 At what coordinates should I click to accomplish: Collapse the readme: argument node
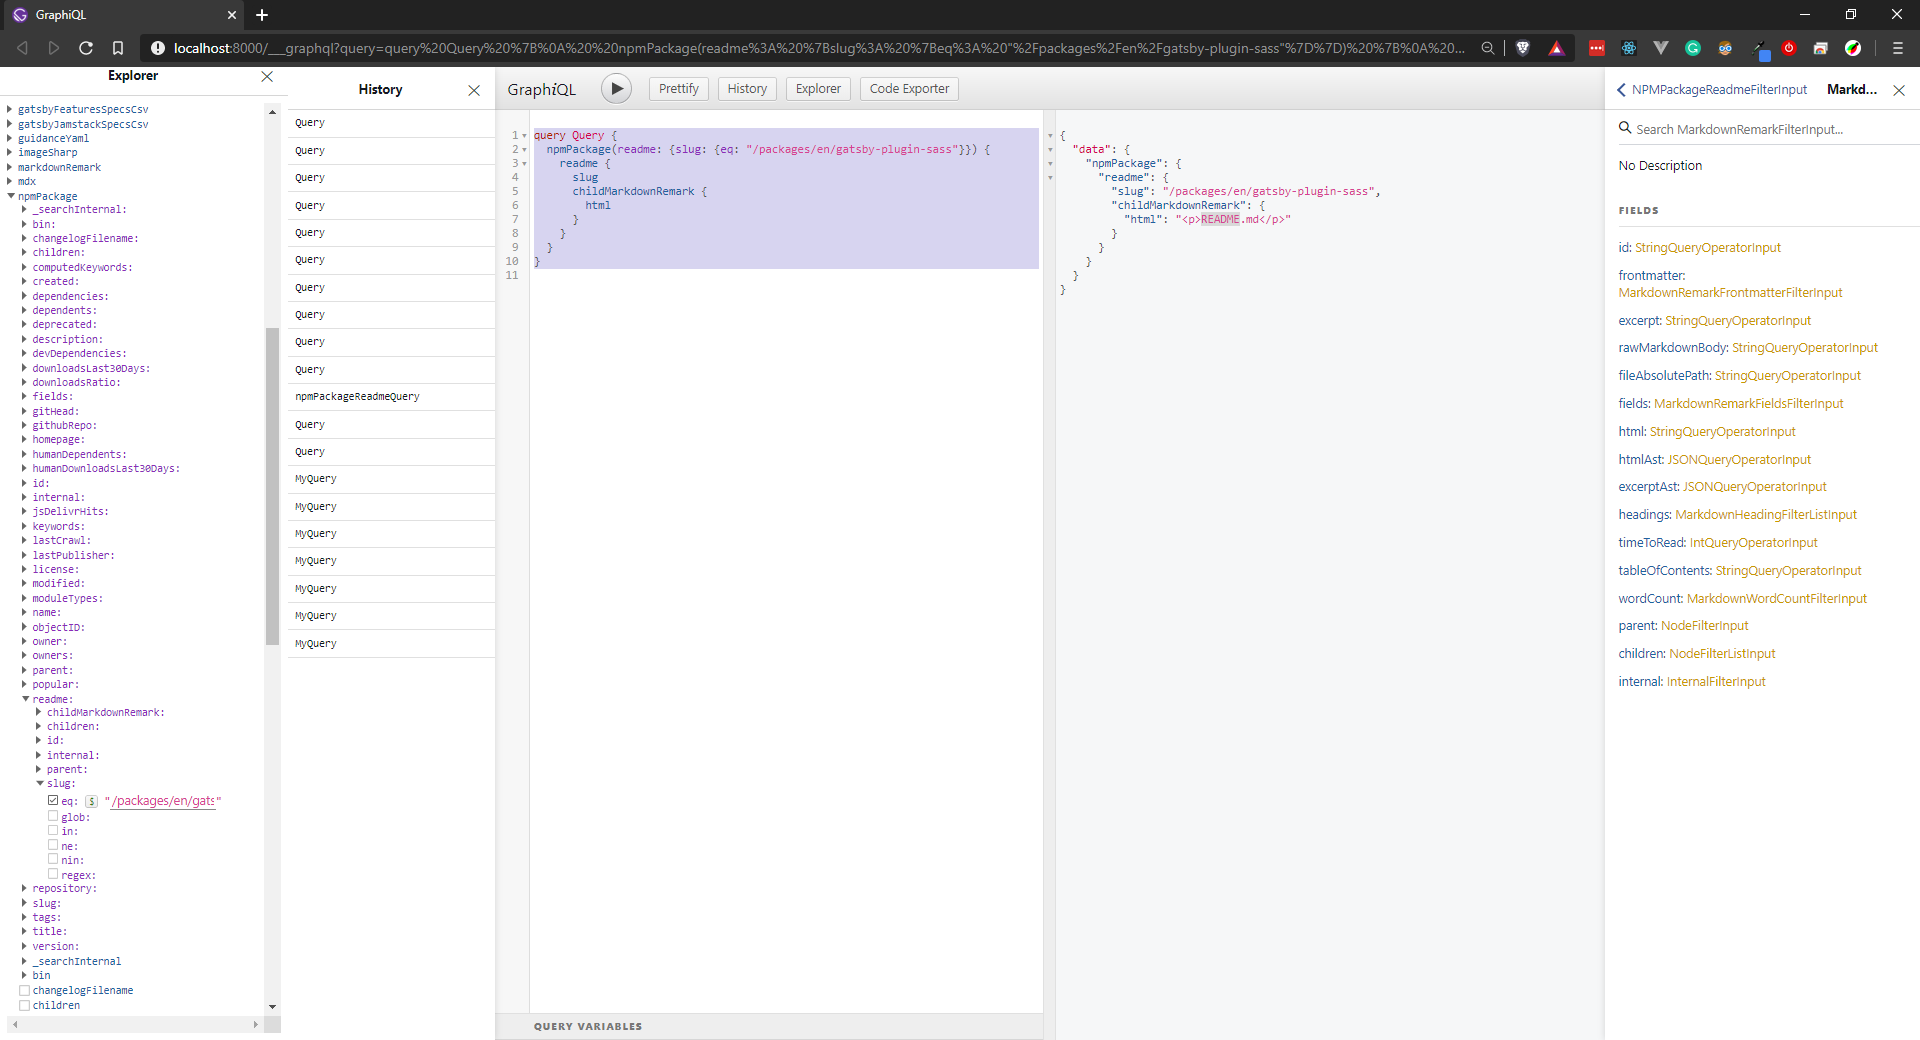point(26,699)
